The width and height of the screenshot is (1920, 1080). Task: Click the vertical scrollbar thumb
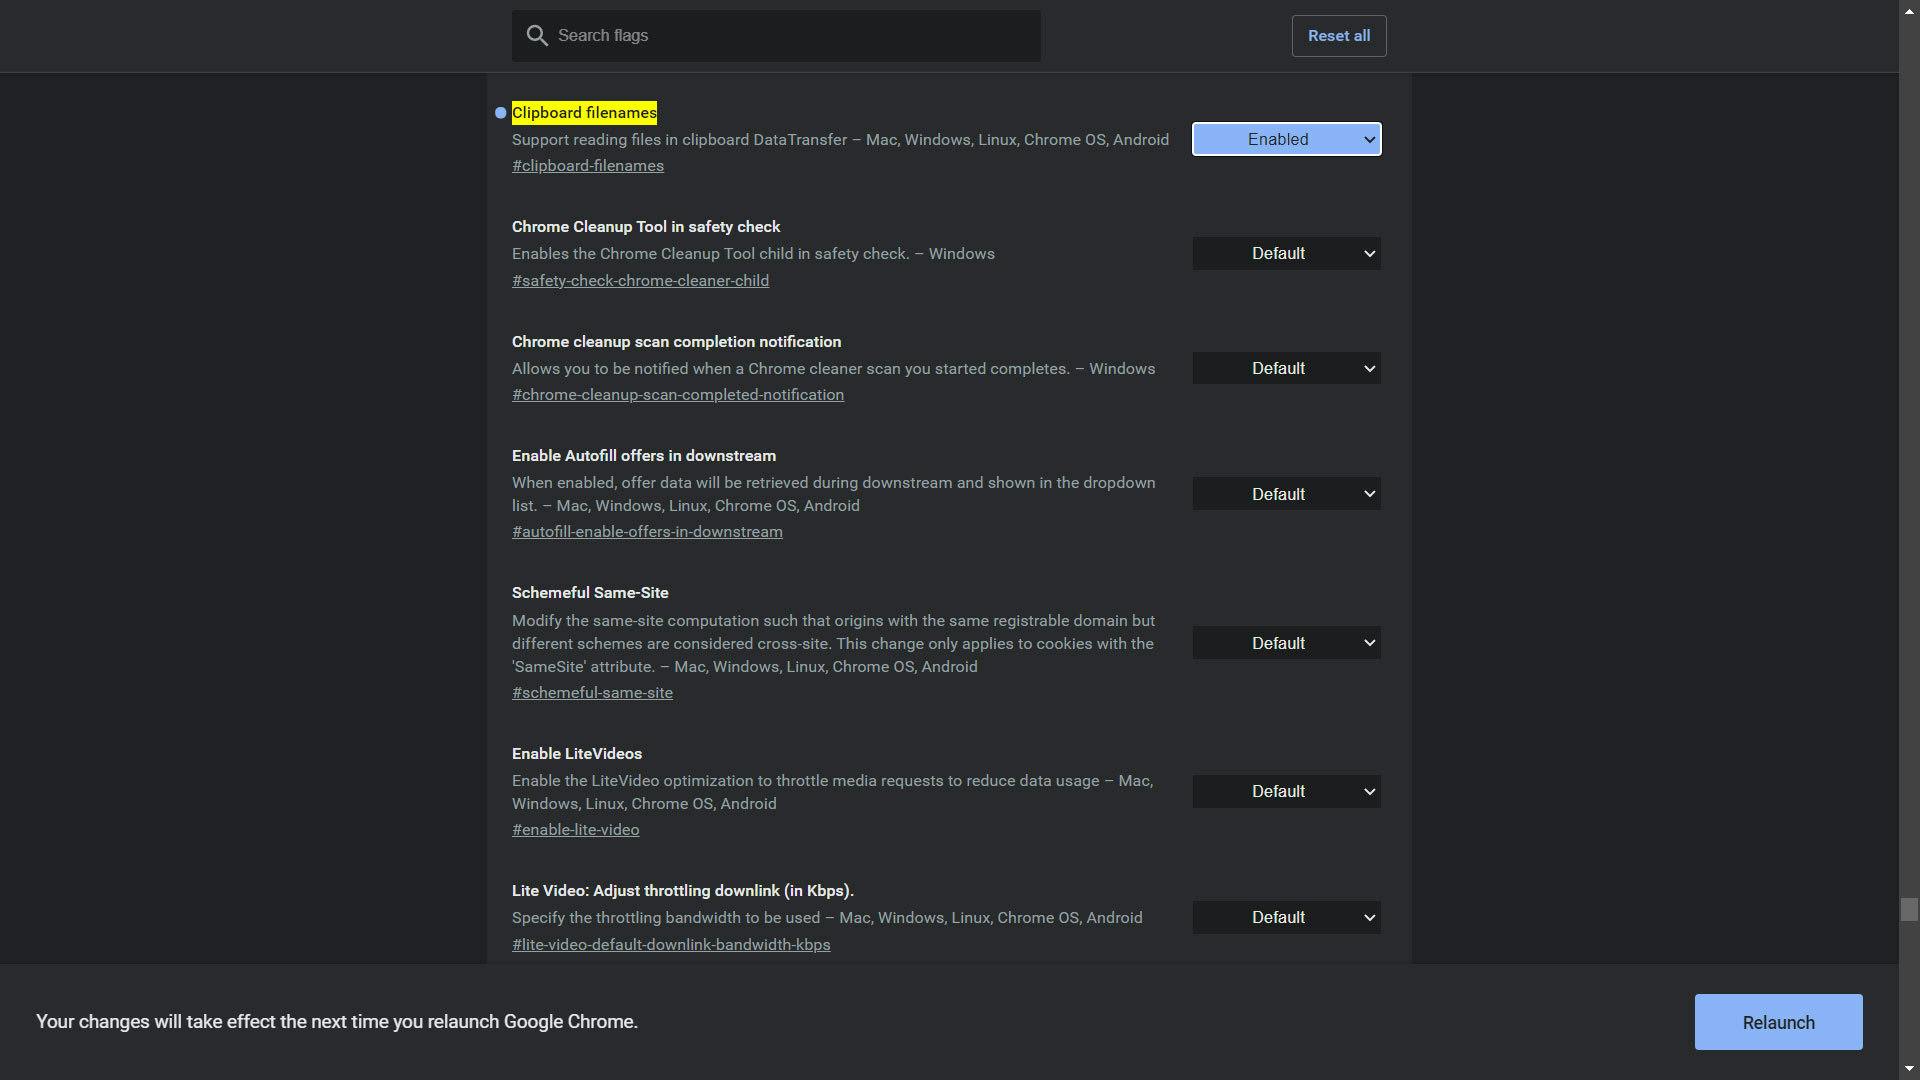coord(1908,910)
